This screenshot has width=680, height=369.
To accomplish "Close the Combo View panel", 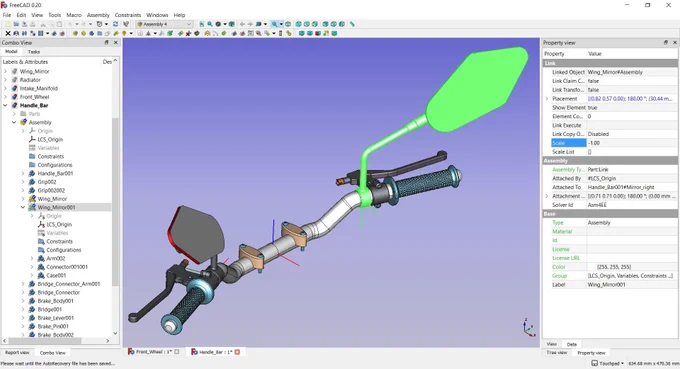I will coord(116,42).
